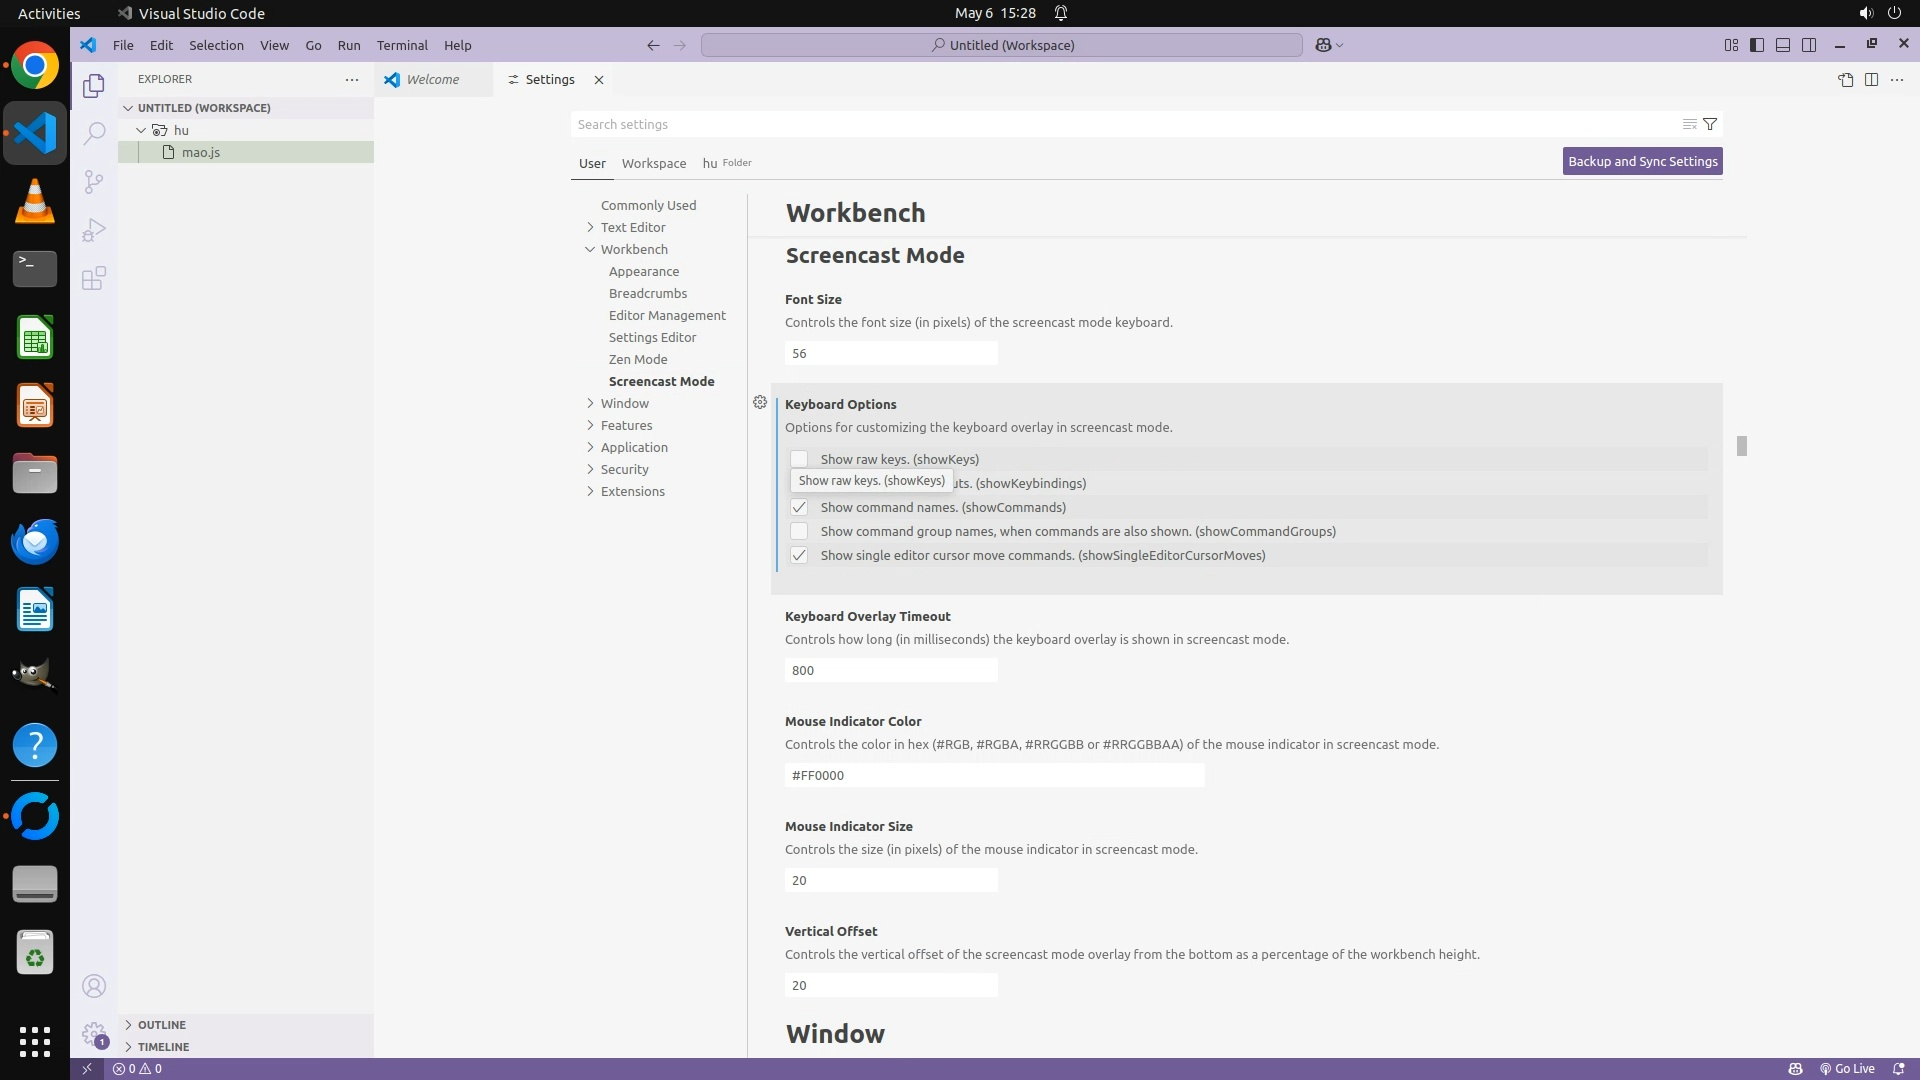Screen dimensions: 1920x1080
Task: Click the Keyboard Options gear icon
Action: click(760, 402)
